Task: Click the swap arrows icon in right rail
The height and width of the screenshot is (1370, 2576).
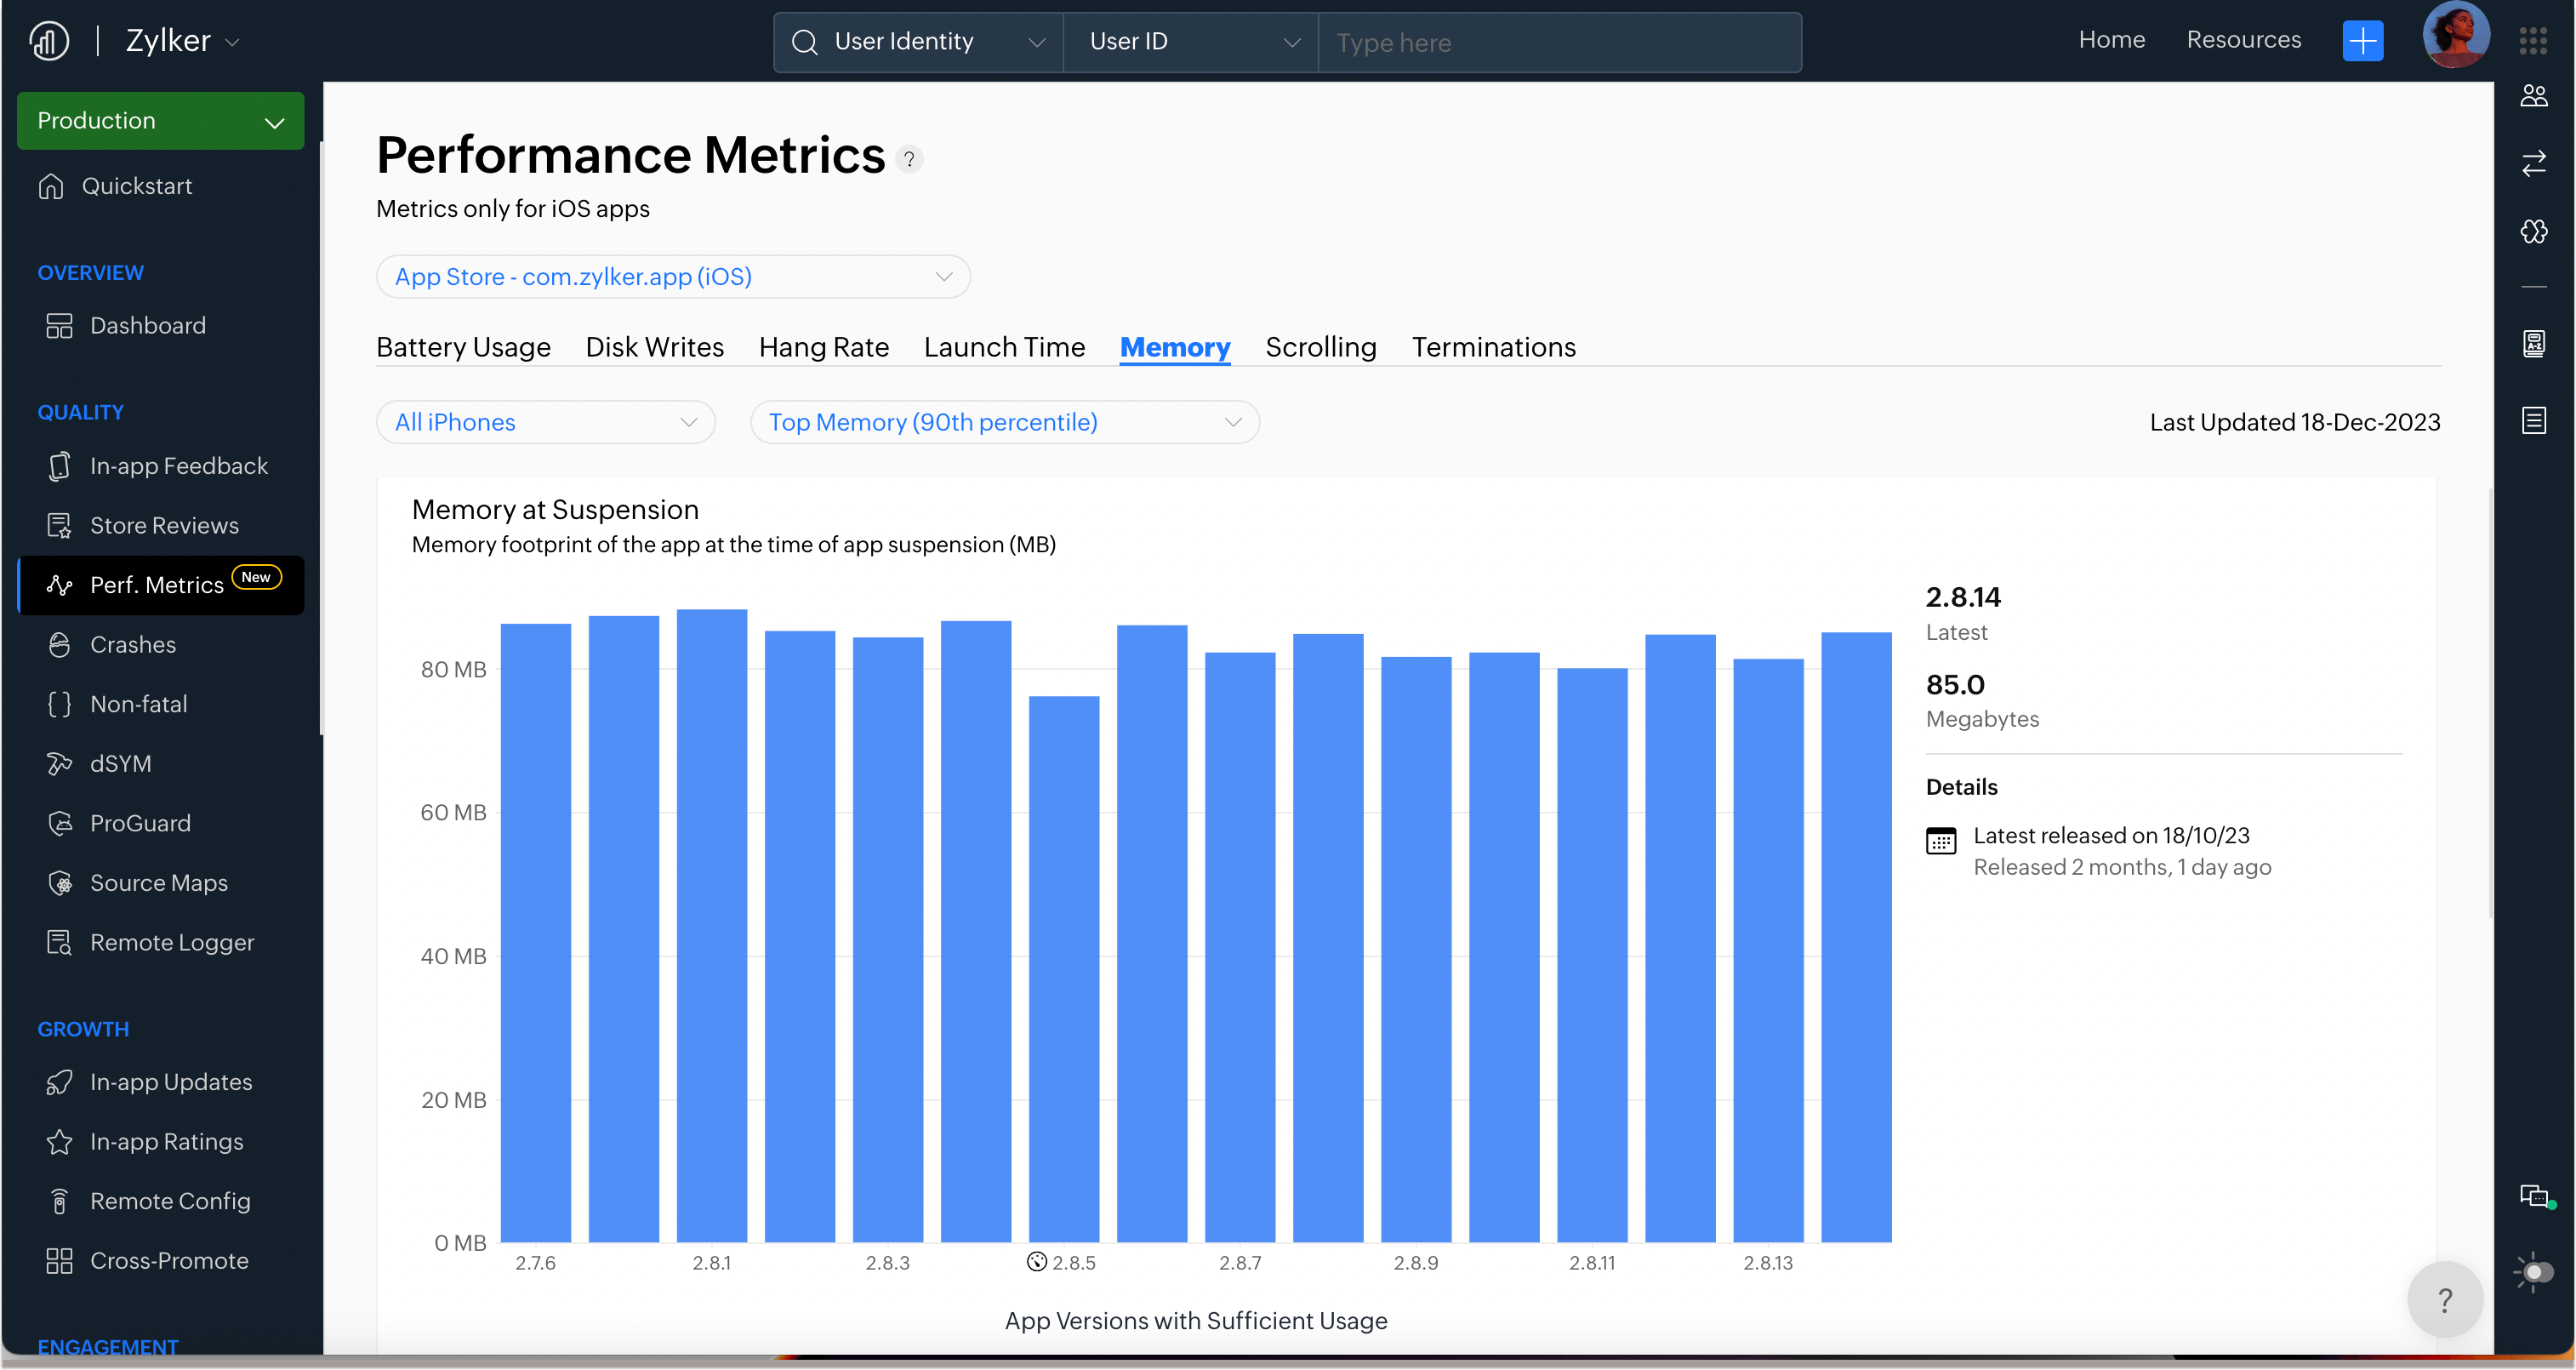Action: point(2533,164)
